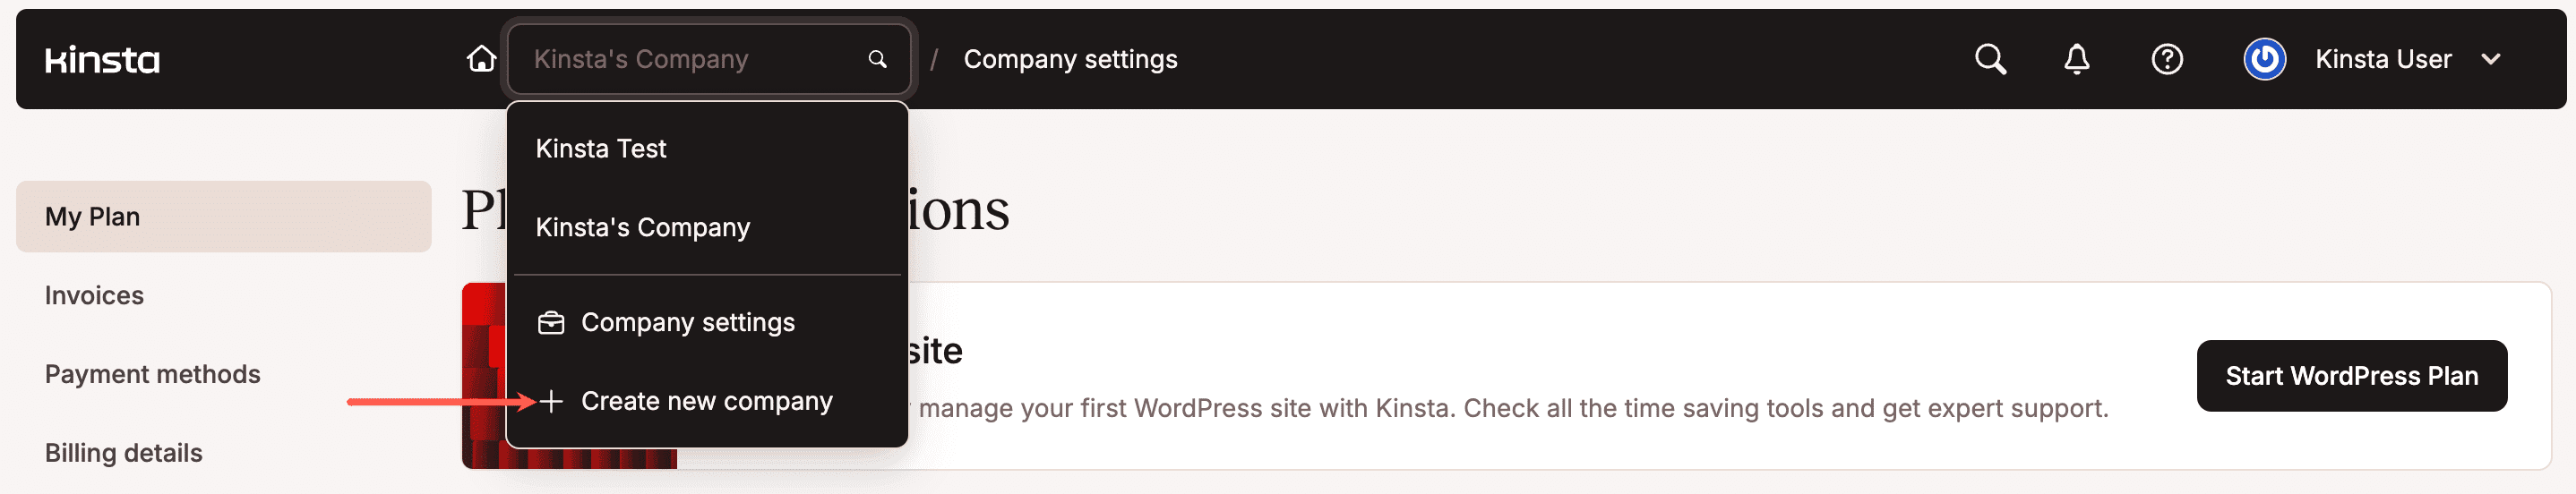Open the help question mark icon
Screen dimensions: 2576x494
pyautogui.click(x=2166, y=60)
